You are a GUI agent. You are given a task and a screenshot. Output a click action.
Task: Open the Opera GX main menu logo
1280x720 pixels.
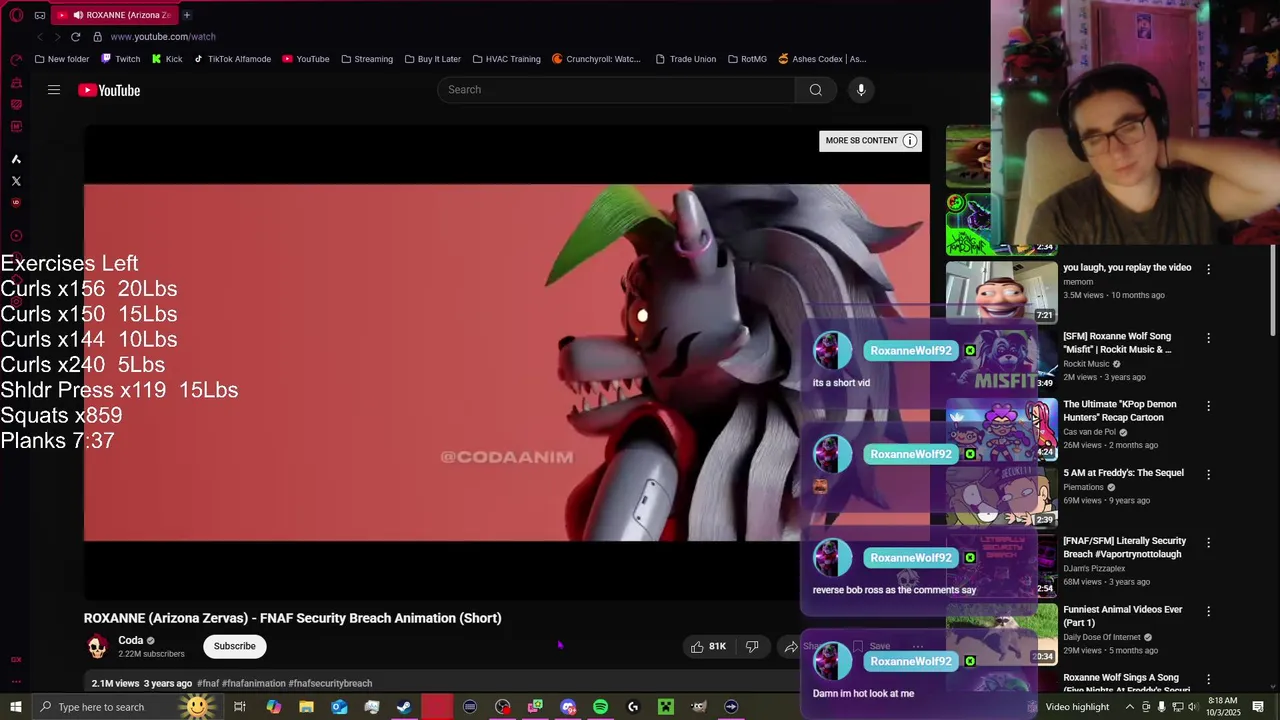[x=16, y=15]
